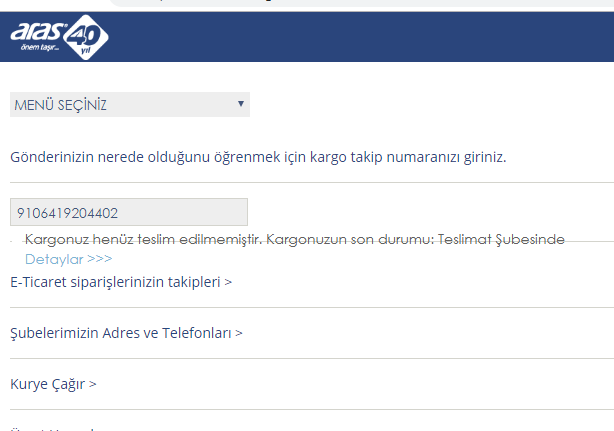
Task: Click the Kargonuz henüz teslim edilmemiştir status text
Action: click(x=294, y=239)
